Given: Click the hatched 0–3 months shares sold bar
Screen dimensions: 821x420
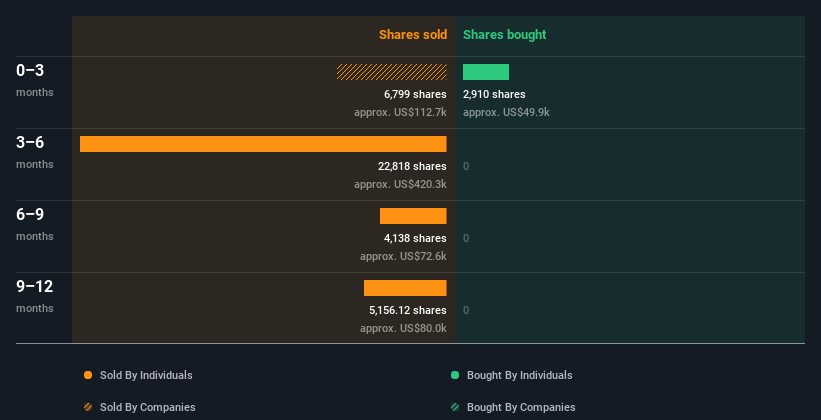Looking at the screenshot, I should [392, 72].
